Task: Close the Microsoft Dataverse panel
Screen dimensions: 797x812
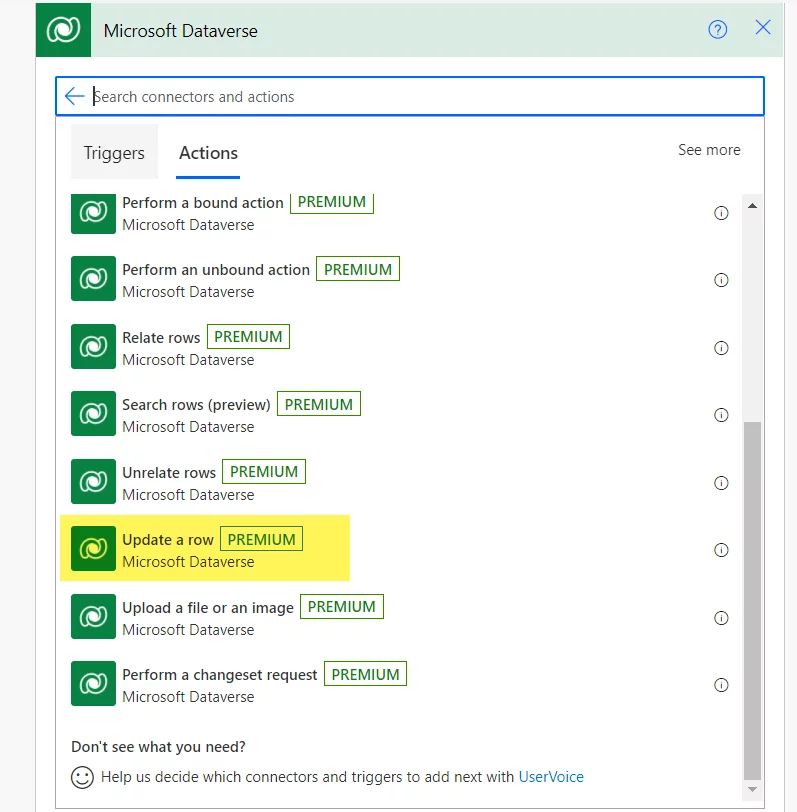Action: 762,27
